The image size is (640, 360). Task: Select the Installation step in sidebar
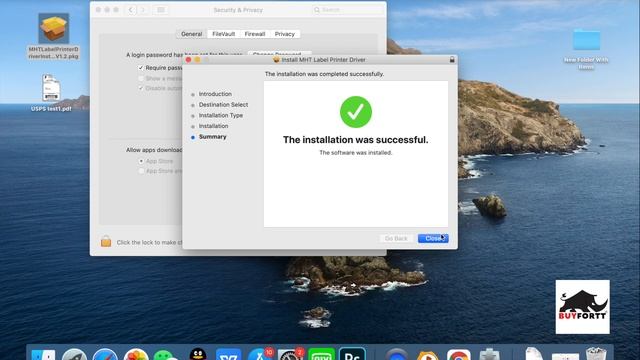tap(213, 126)
